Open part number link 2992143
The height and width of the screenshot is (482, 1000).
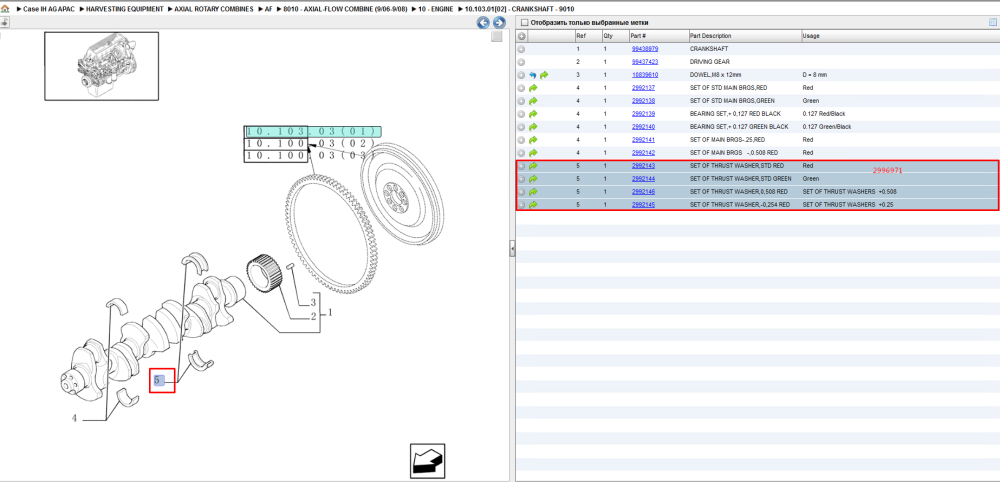(x=643, y=166)
